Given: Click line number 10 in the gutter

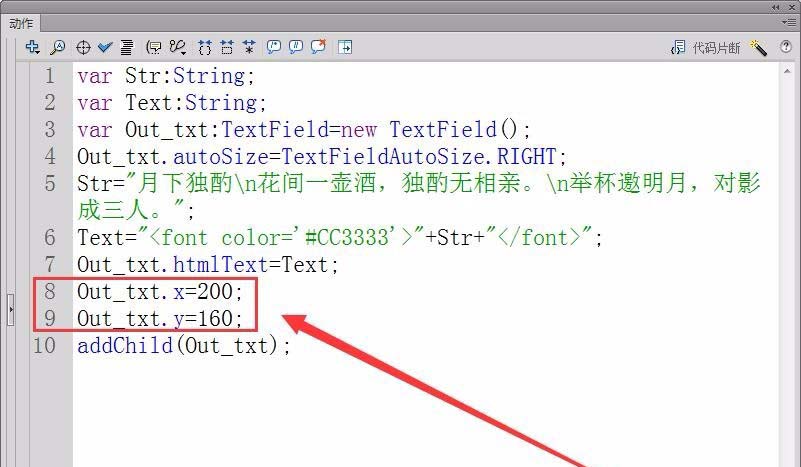Looking at the screenshot, I should pyautogui.click(x=44, y=346).
